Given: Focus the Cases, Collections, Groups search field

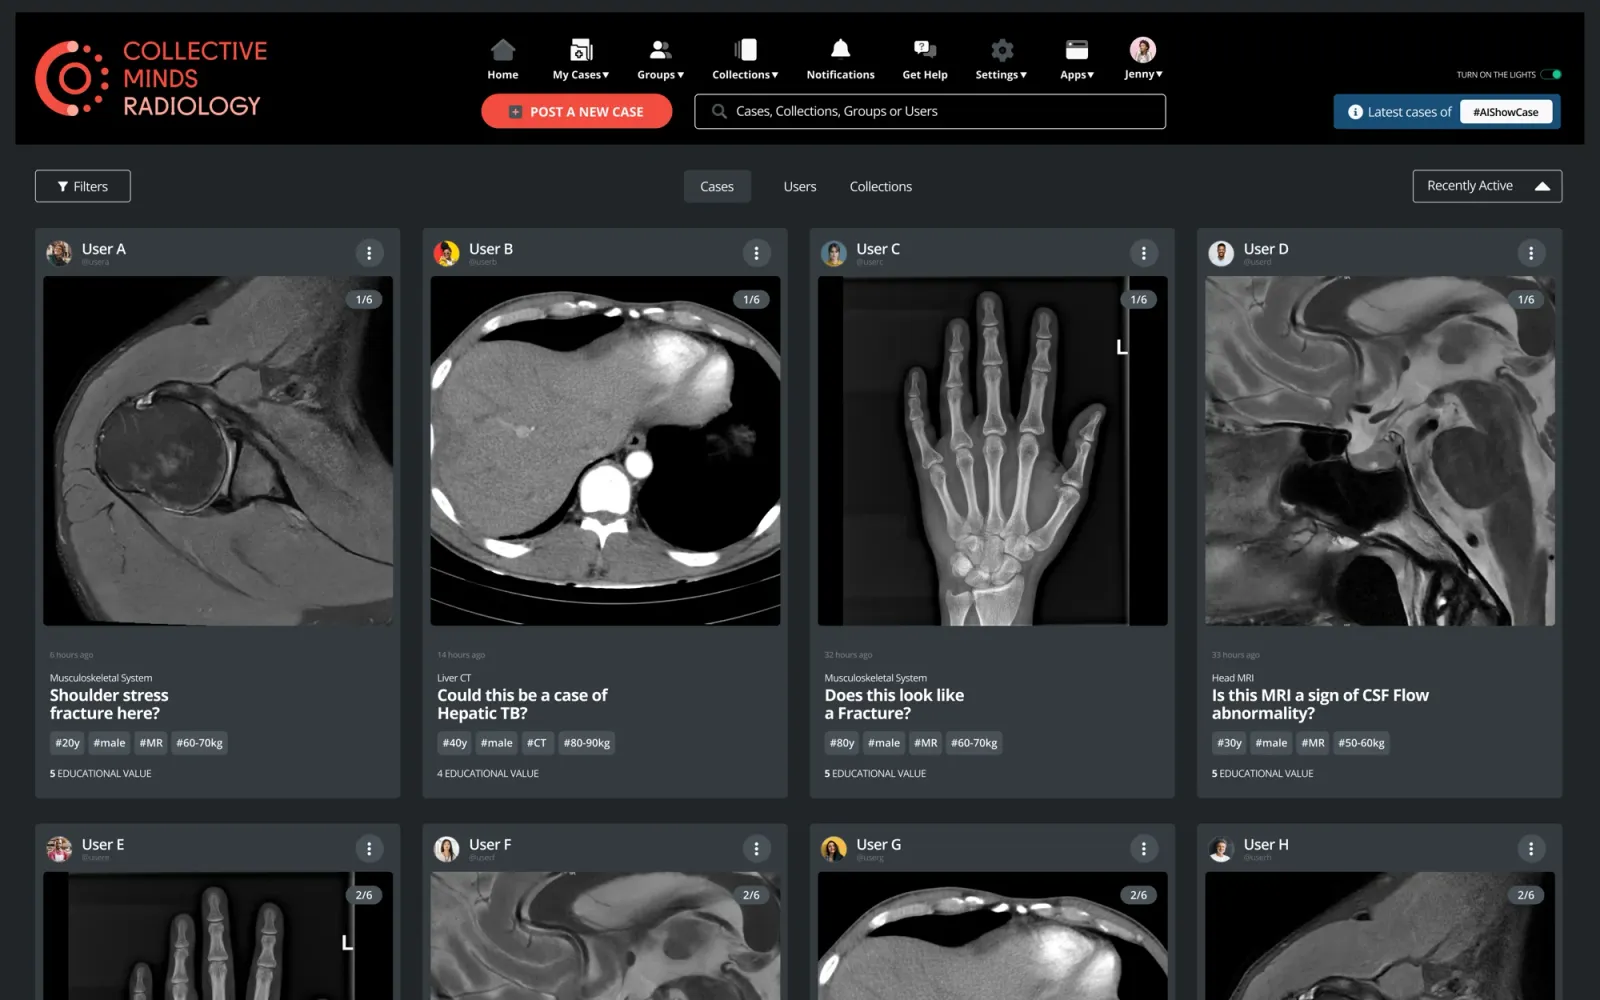Looking at the screenshot, I should 930,111.
